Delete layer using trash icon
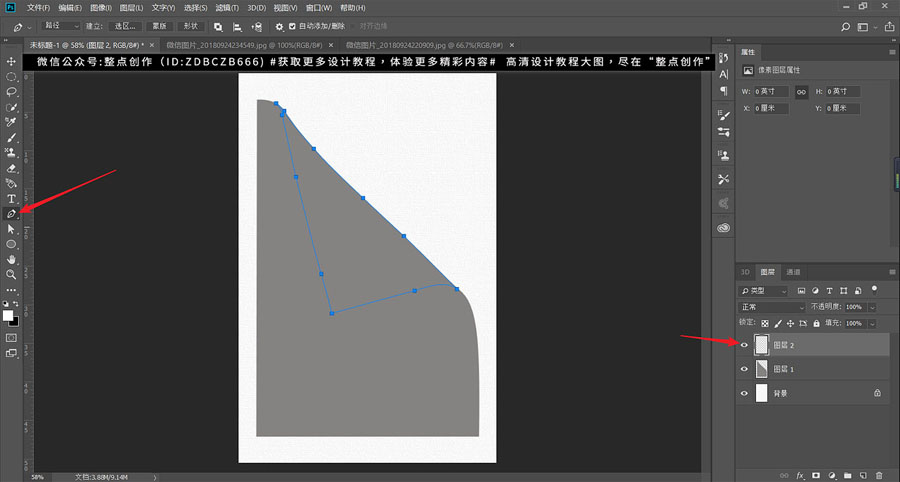The height and width of the screenshot is (482, 900). [x=879, y=474]
